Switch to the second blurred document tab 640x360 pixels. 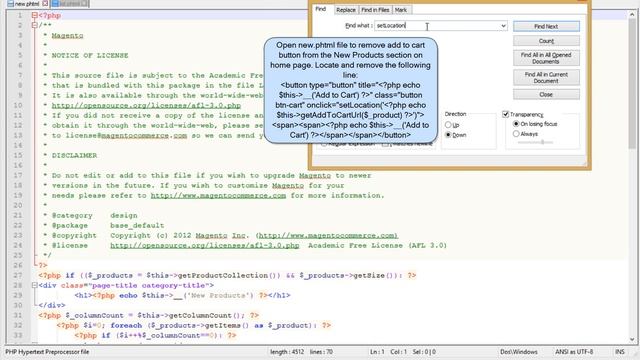point(69,4)
